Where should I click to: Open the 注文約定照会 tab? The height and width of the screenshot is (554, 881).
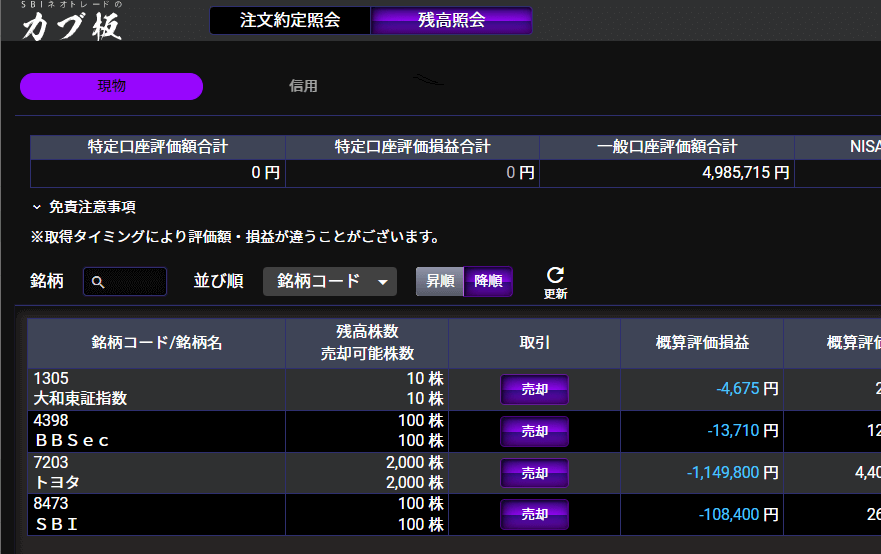coord(290,20)
